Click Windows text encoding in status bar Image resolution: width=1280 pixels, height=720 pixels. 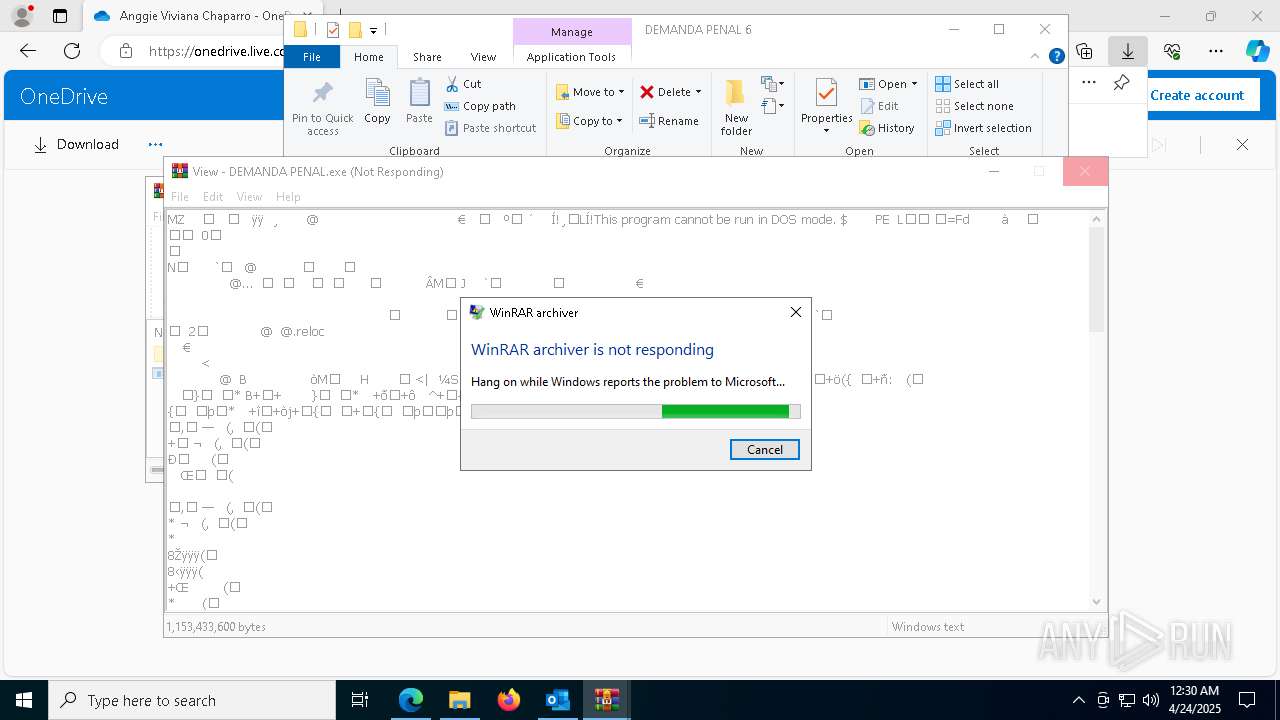pyautogui.click(x=927, y=627)
